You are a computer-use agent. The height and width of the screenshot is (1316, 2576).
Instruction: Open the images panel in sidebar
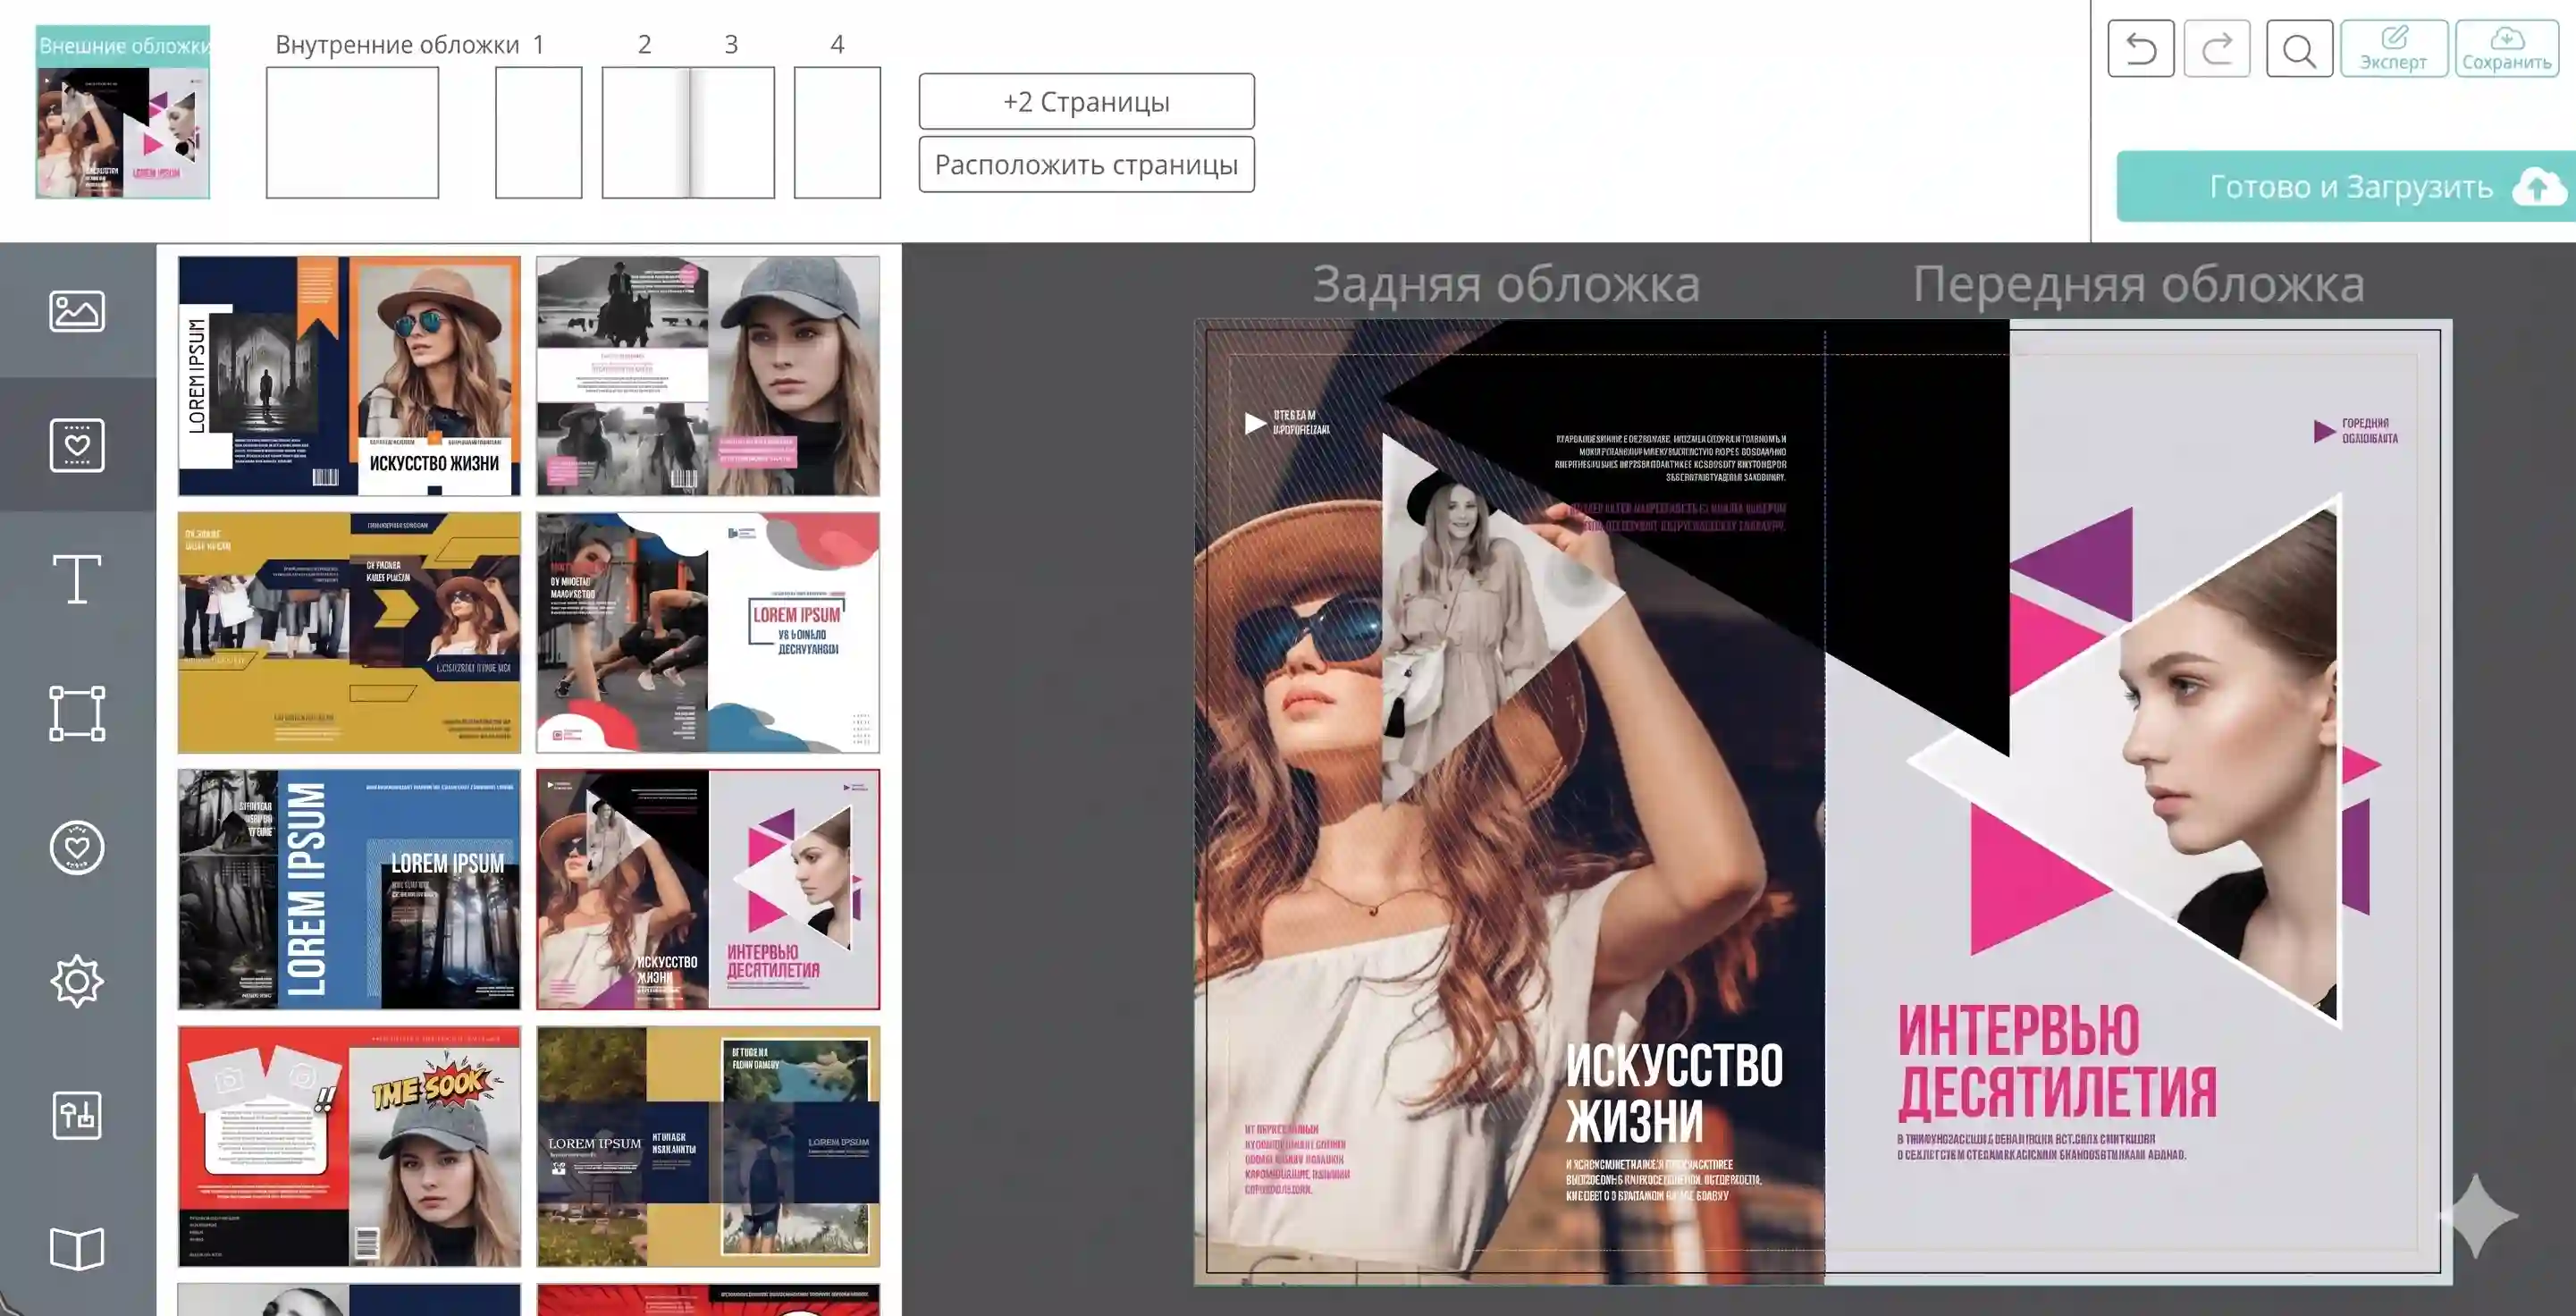[x=77, y=311]
